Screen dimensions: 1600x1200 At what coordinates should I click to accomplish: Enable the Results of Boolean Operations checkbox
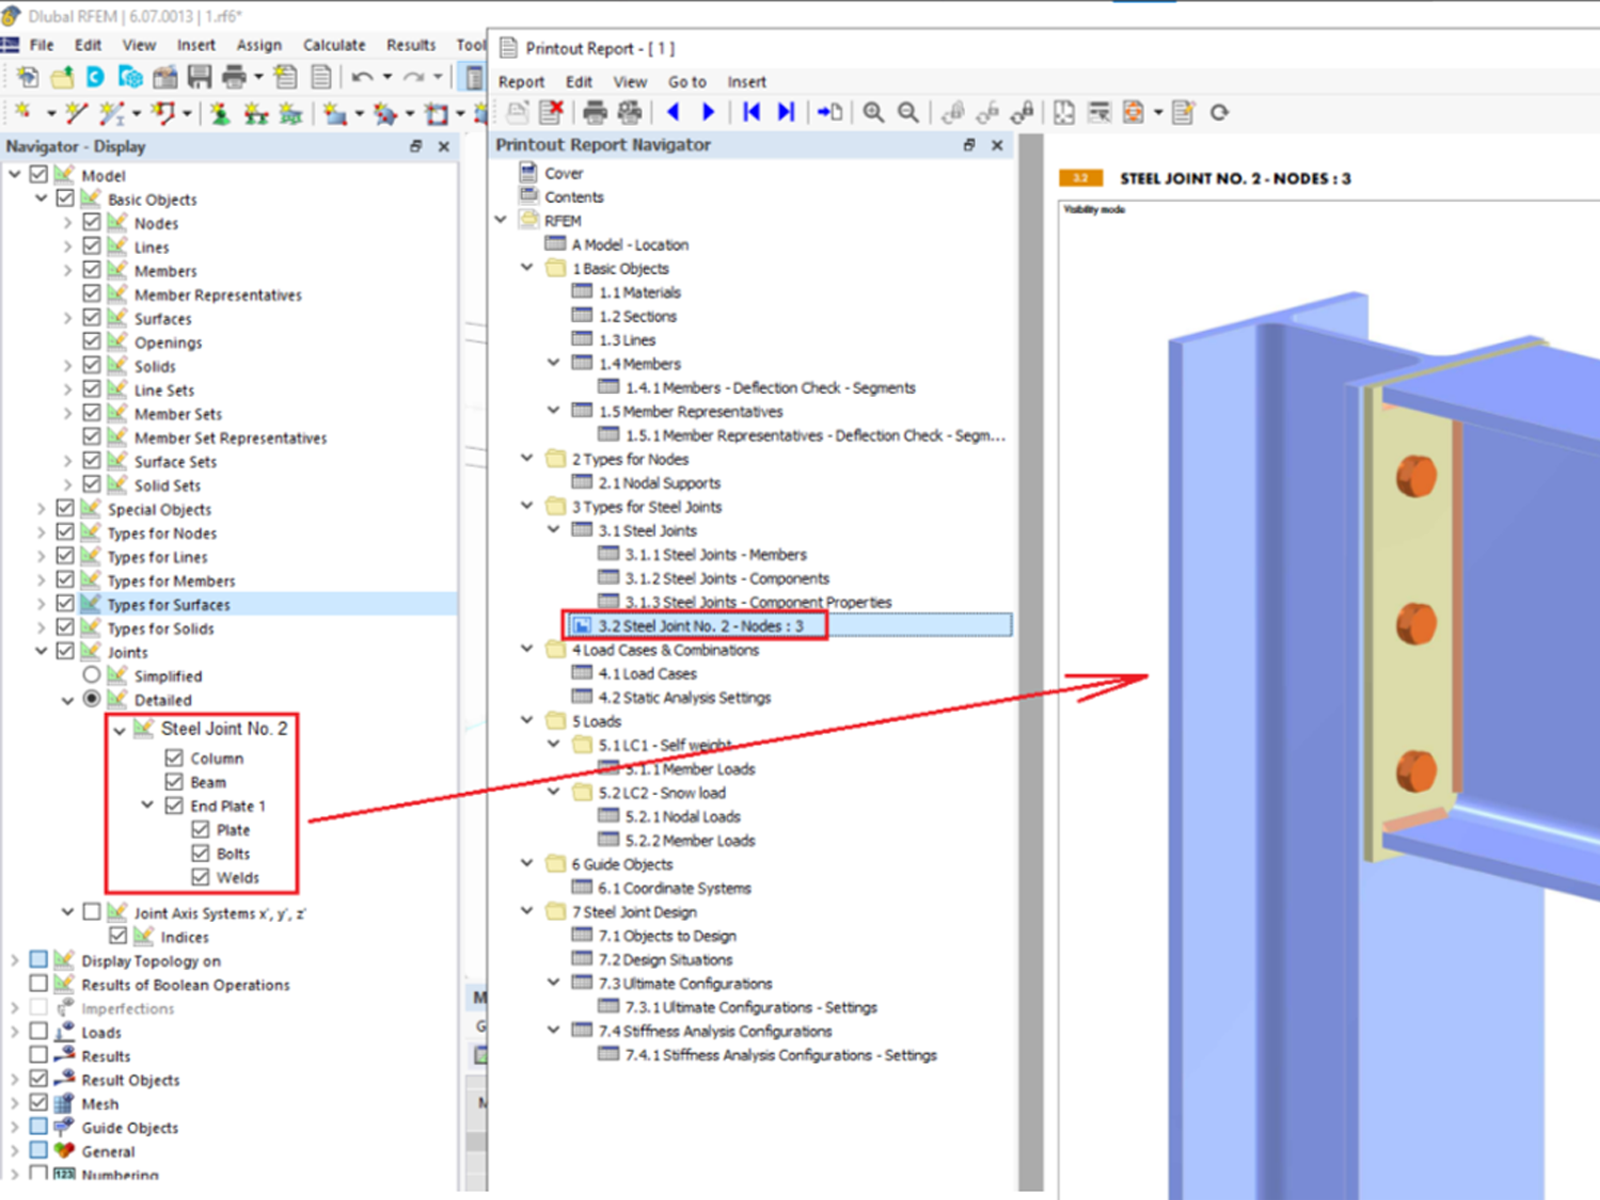(x=39, y=984)
